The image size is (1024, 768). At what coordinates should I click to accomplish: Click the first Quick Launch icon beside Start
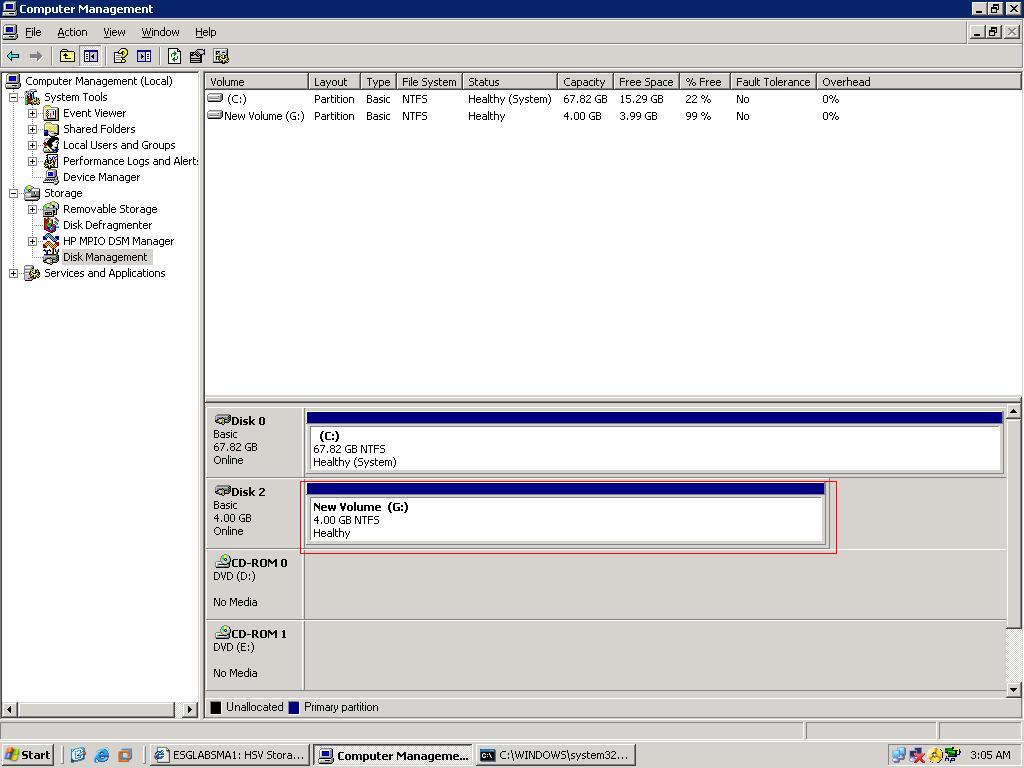click(78, 756)
